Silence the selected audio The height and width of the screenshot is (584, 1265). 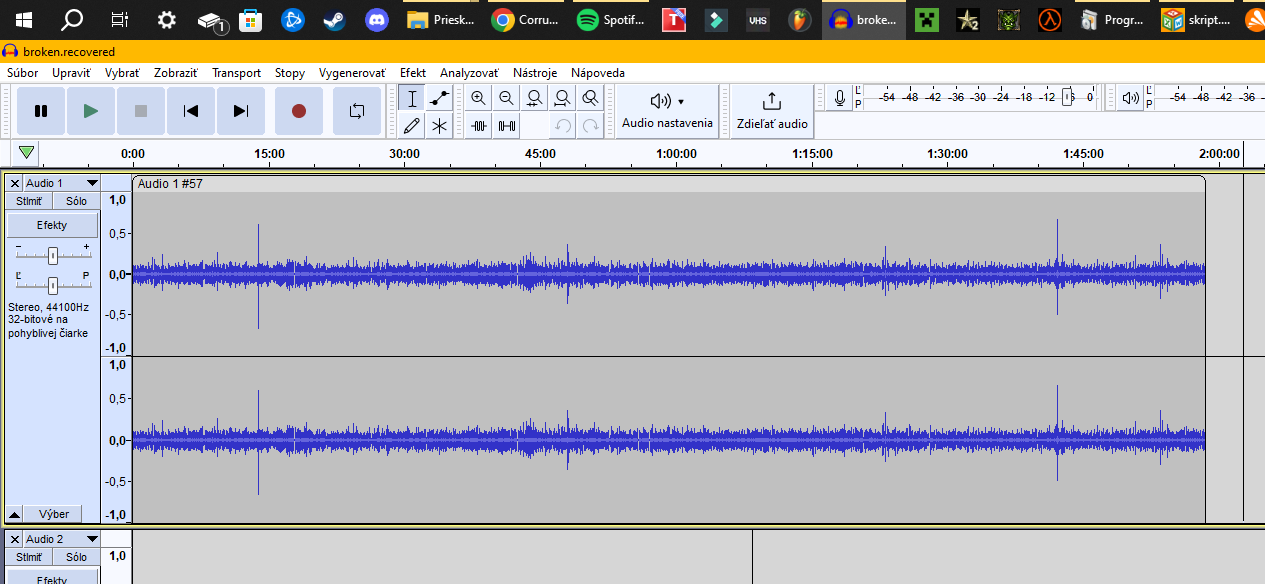(x=506, y=126)
